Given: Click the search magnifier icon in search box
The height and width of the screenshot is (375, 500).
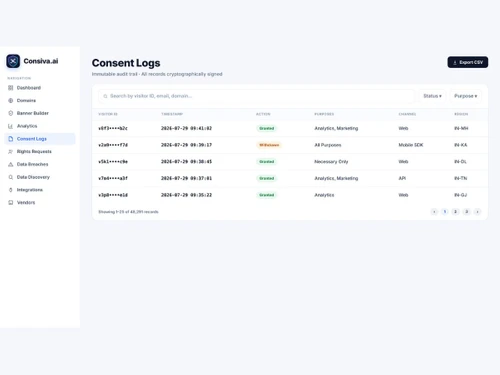Looking at the screenshot, I should (105, 96).
